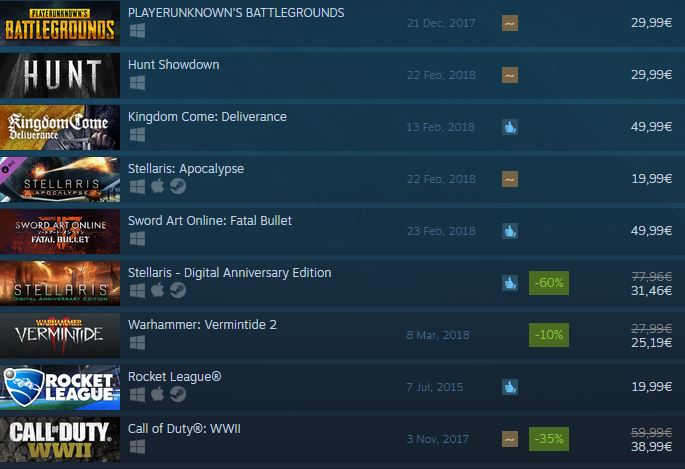Screen dimensions: 685x469
Task: Click the Windows icon under Hunt Showdown
Action: coord(137,83)
